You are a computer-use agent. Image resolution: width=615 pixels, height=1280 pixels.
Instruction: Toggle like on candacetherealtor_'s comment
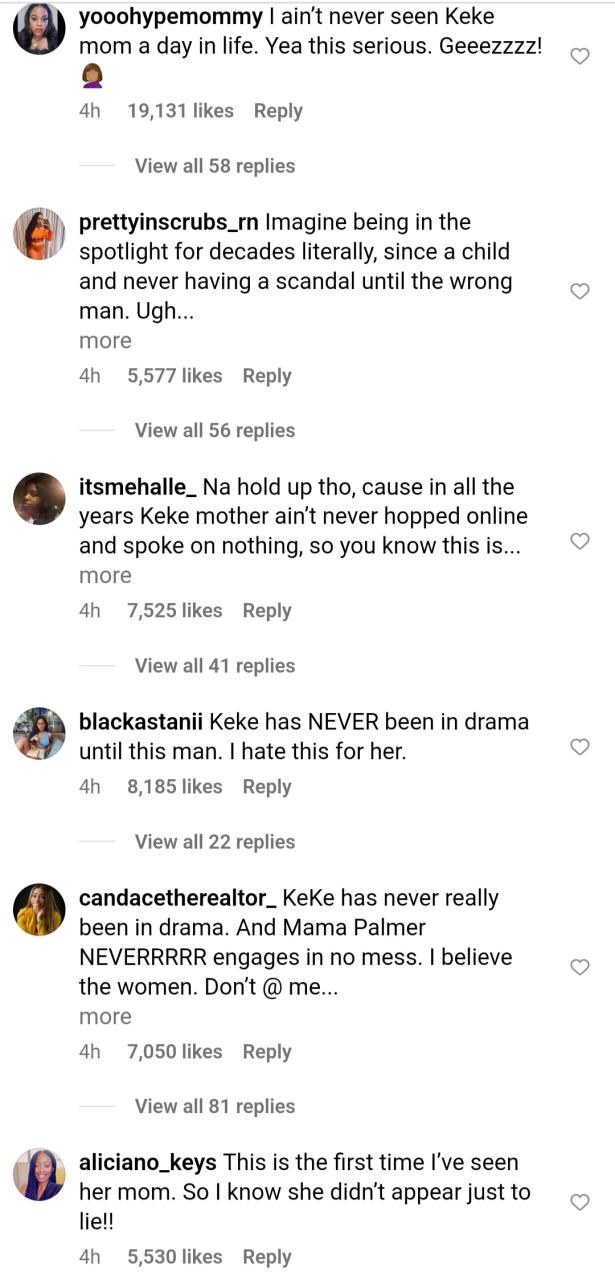tap(580, 967)
